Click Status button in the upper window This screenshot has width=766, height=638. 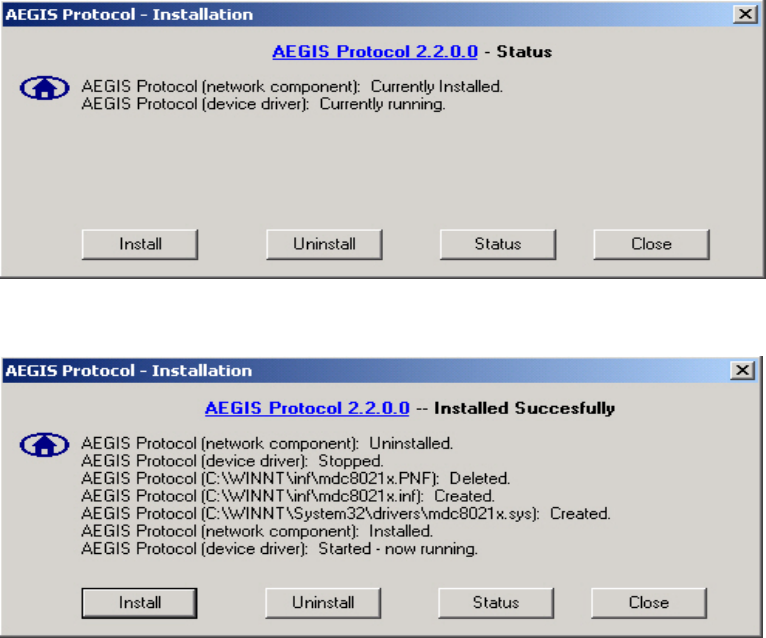[x=498, y=244]
